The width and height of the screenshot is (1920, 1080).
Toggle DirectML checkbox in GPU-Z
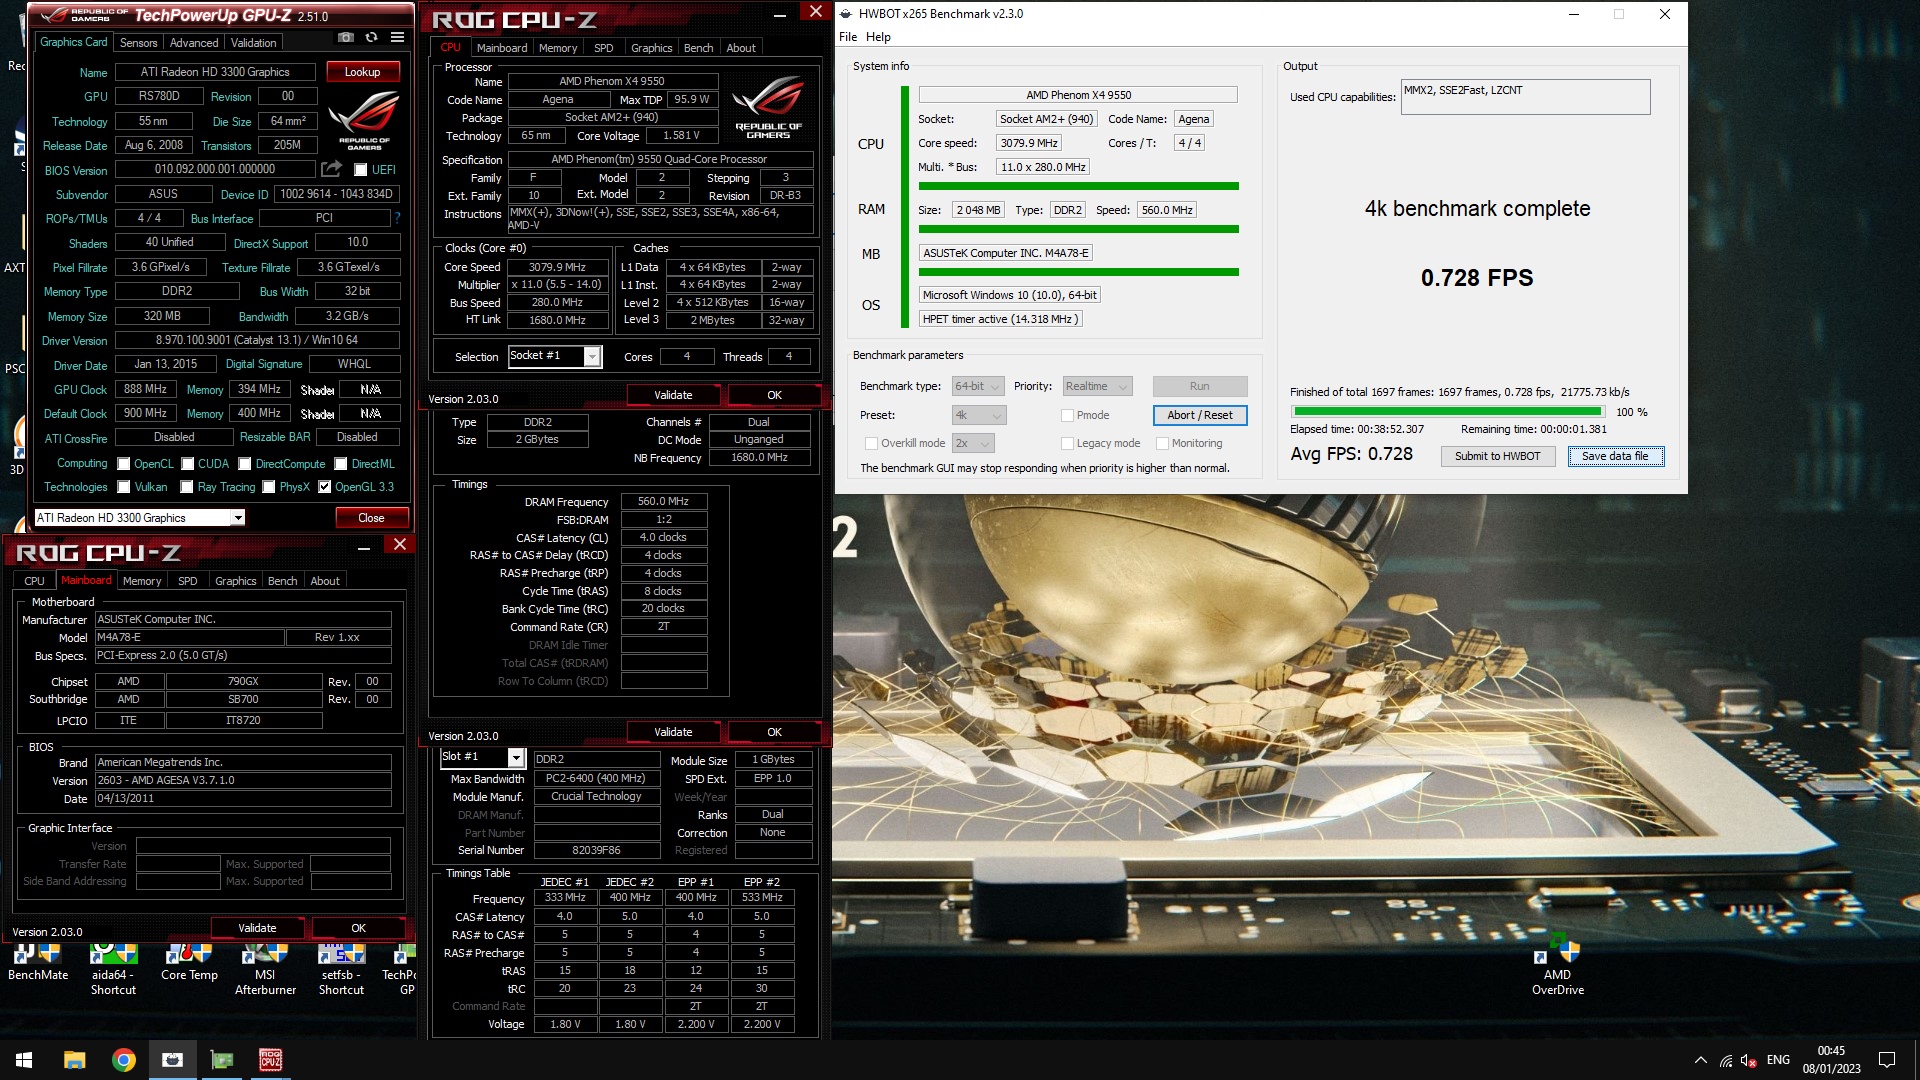341,464
